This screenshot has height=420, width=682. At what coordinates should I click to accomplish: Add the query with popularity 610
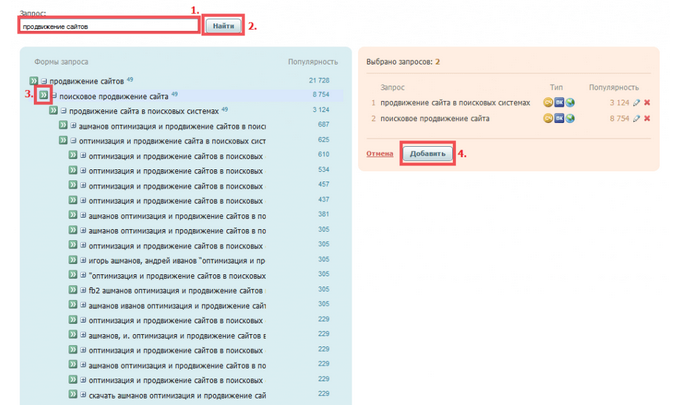pyautogui.click(x=73, y=155)
